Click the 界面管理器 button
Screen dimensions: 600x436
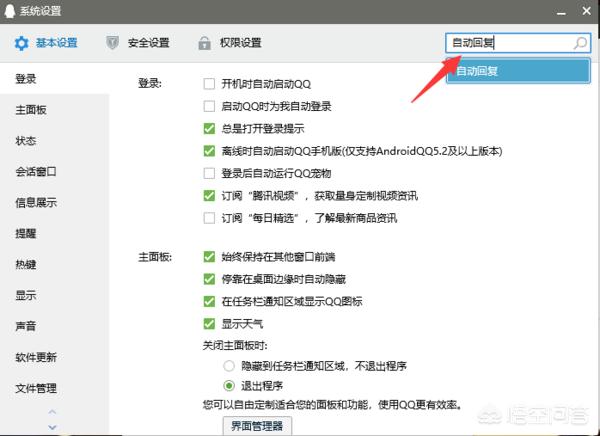[257, 426]
